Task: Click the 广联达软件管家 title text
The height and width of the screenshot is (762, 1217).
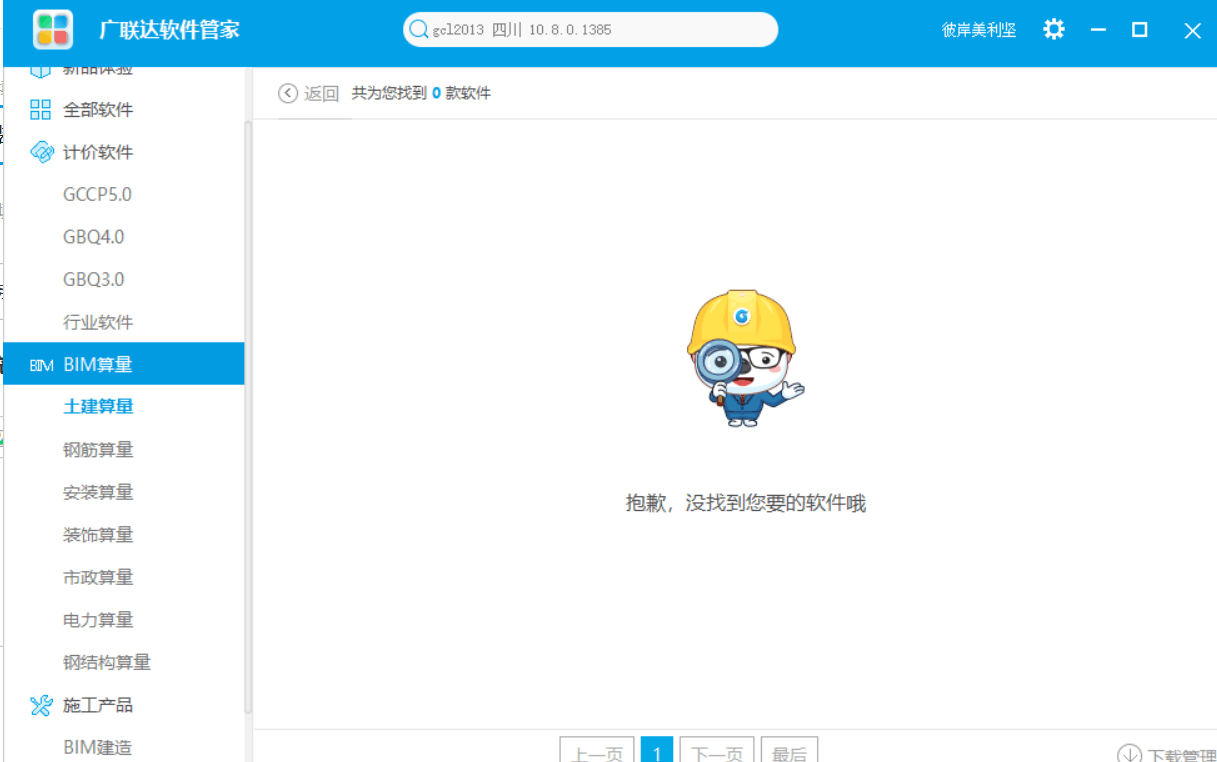Action: (169, 30)
